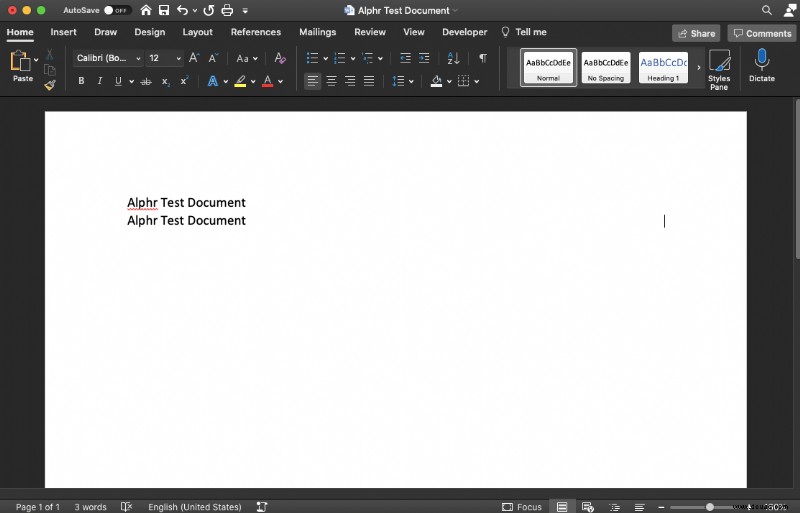Open the References tab
The height and width of the screenshot is (513, 800).
coord(256,32)
